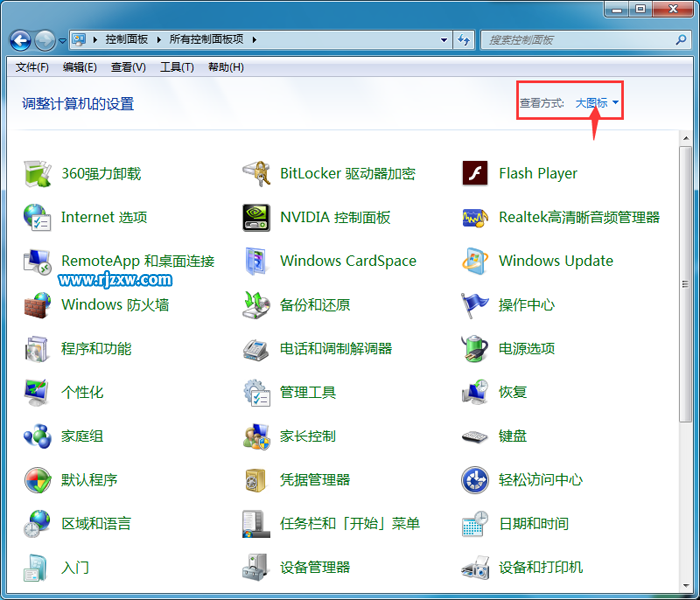Click the Windows 防火墙 brick wall icon
Screen dimensions: 700x600
point(37,305)
